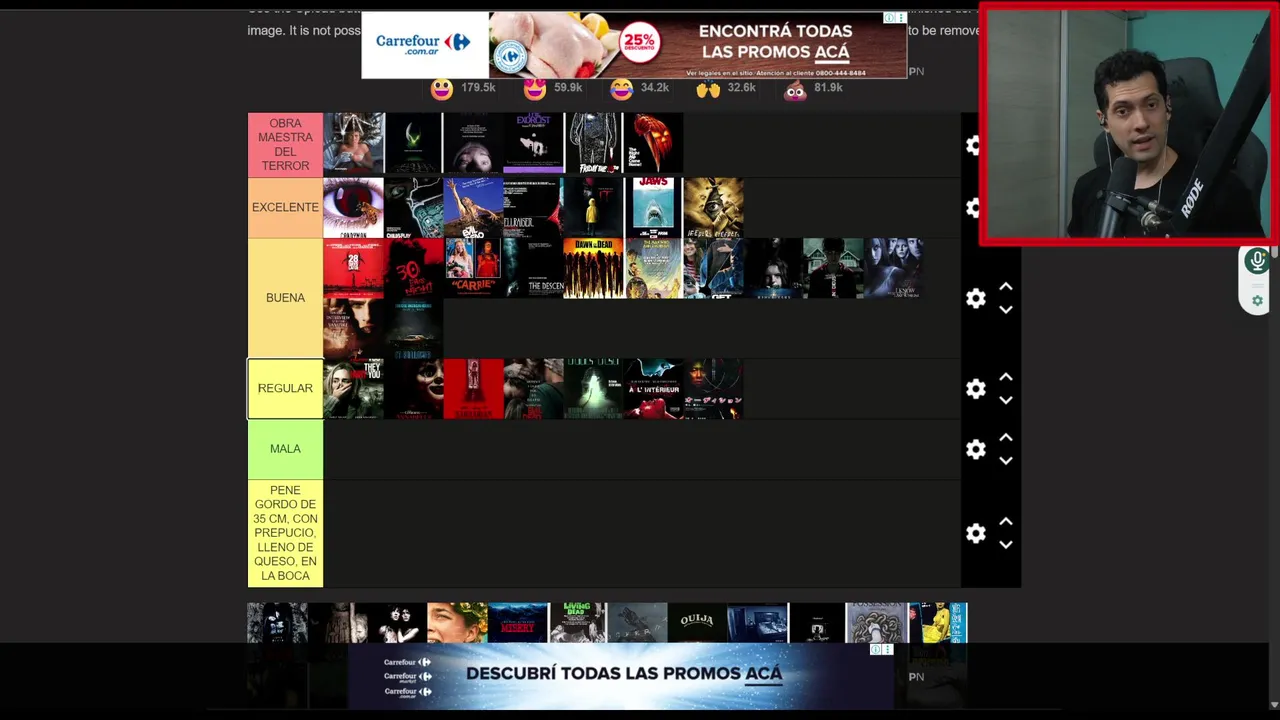Click the pink OBRA MAESTRA DEL TERROR label

tap(285, 145)
